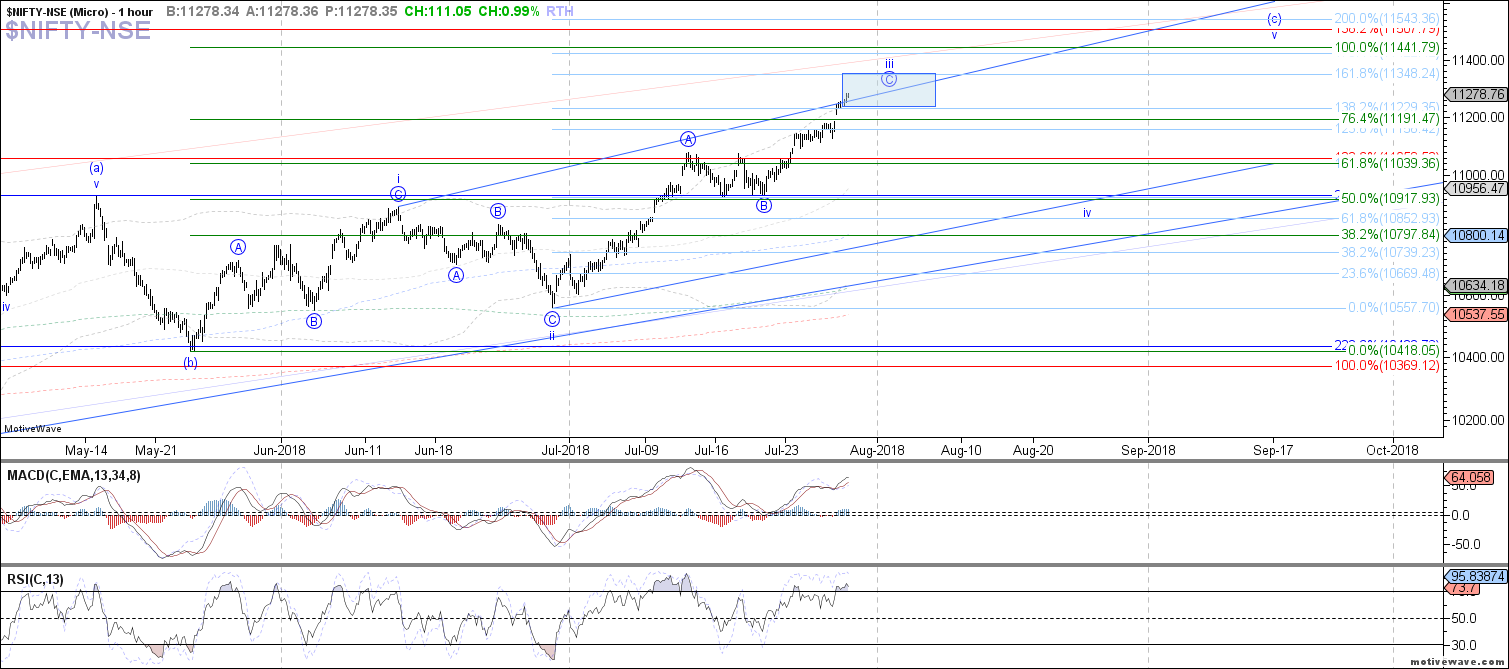The height and width of the screenshot is (669, 1509).
Task: Click the 76.4%(11191.47) Fibonacci label
Action: (x=1390, y=118)
